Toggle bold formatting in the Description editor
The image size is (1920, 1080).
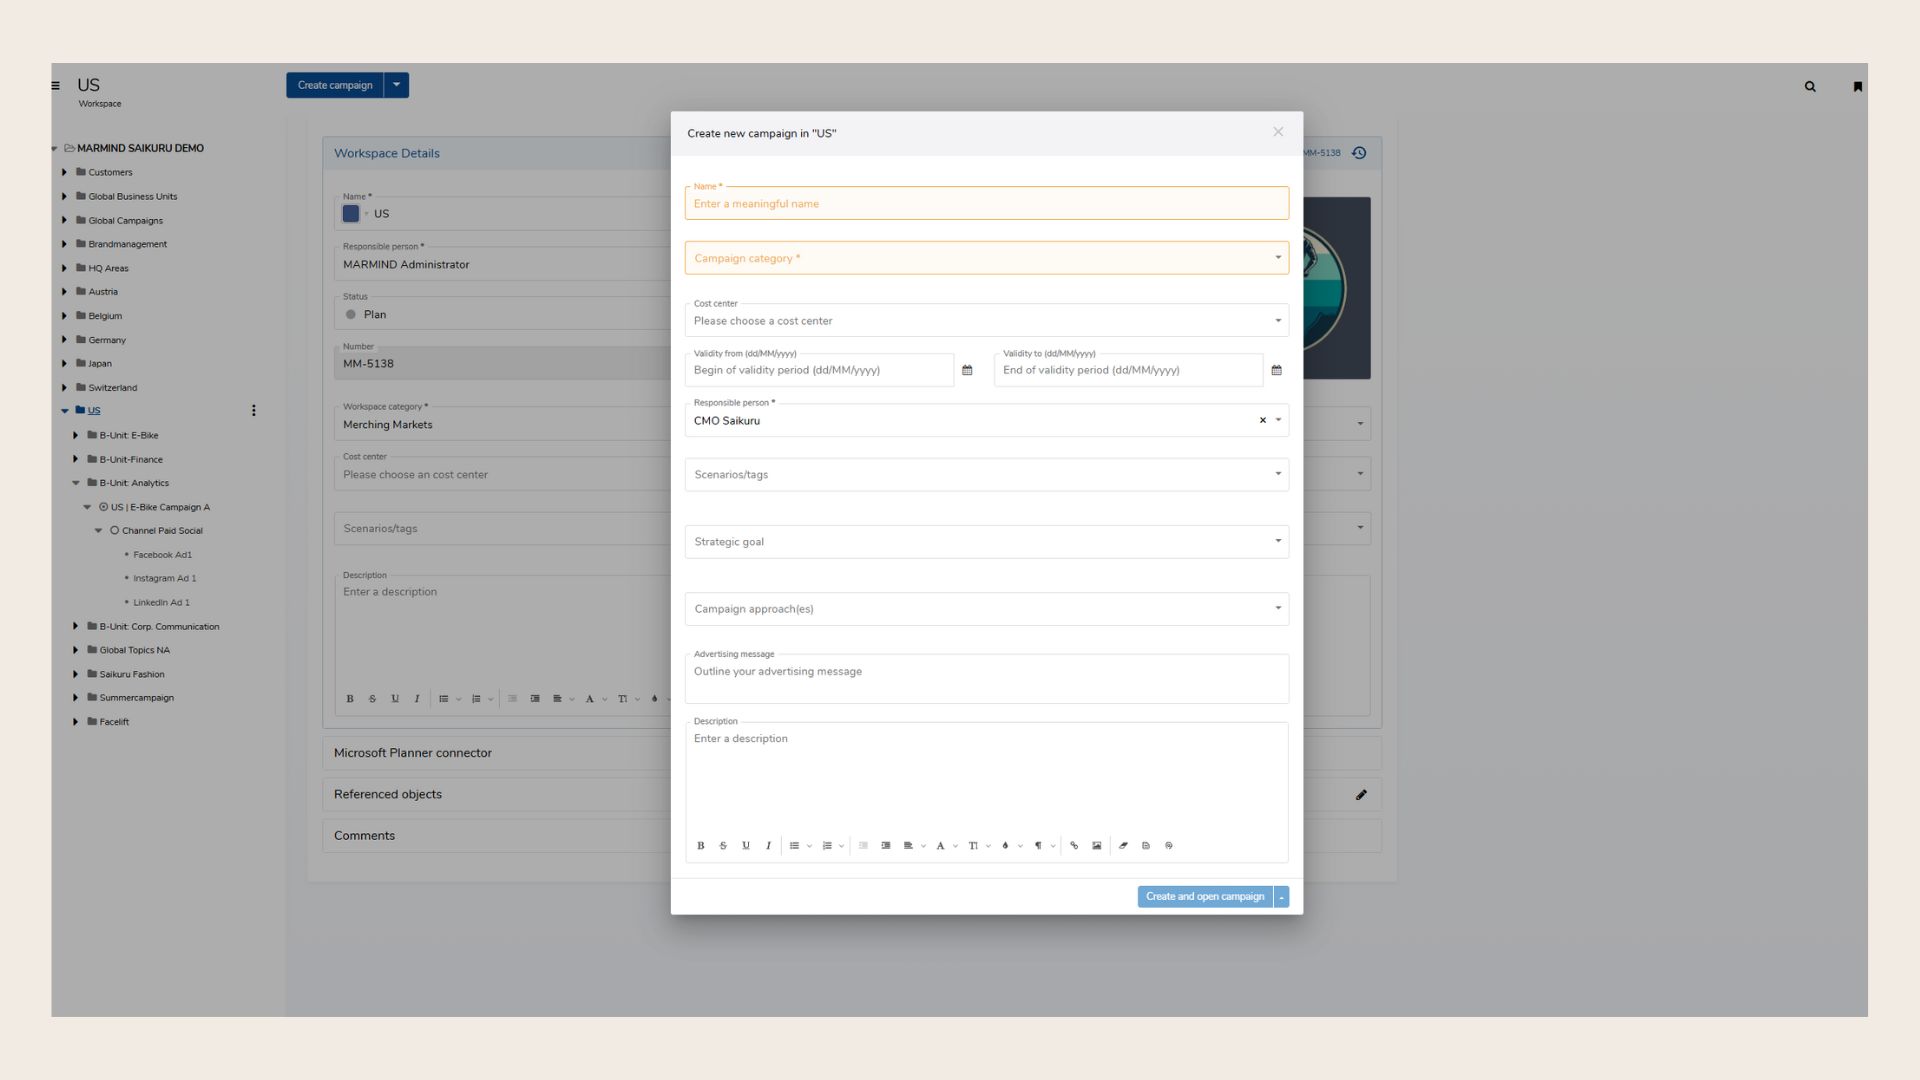click(700, 846)
